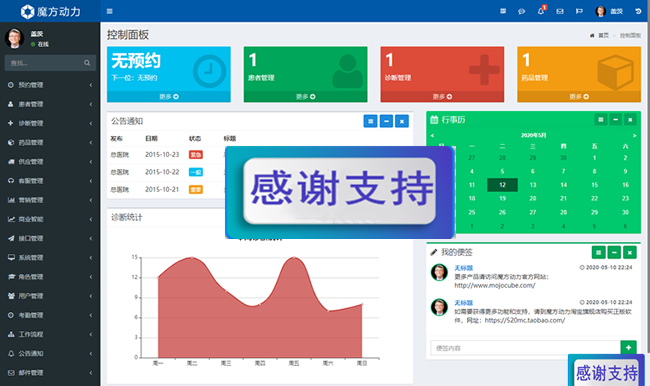Go to previous month in the 行事历 calendar
Image resolution: width=650 pixels, height=386 pixels.
point(432,136)
